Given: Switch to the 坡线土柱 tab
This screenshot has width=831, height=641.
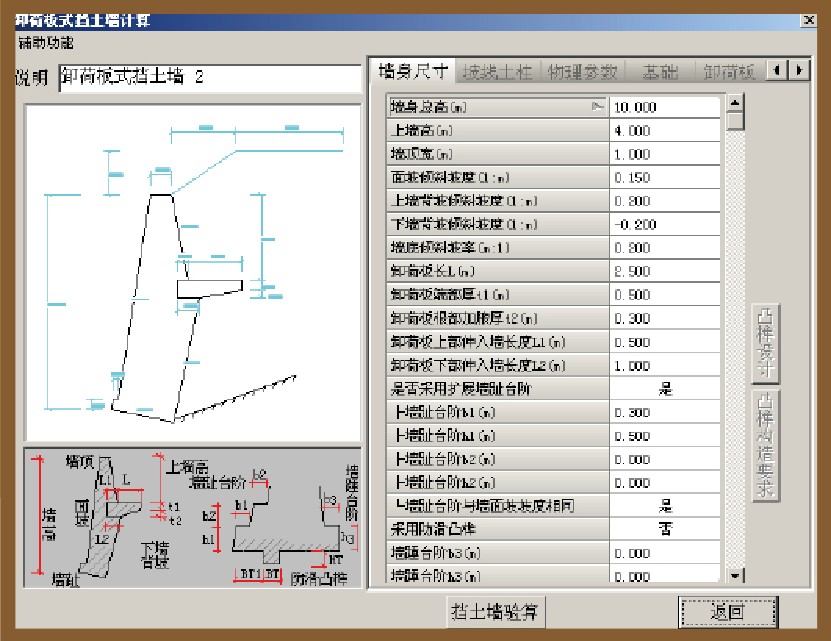Looking at the screenshot, I should point(497,72).
